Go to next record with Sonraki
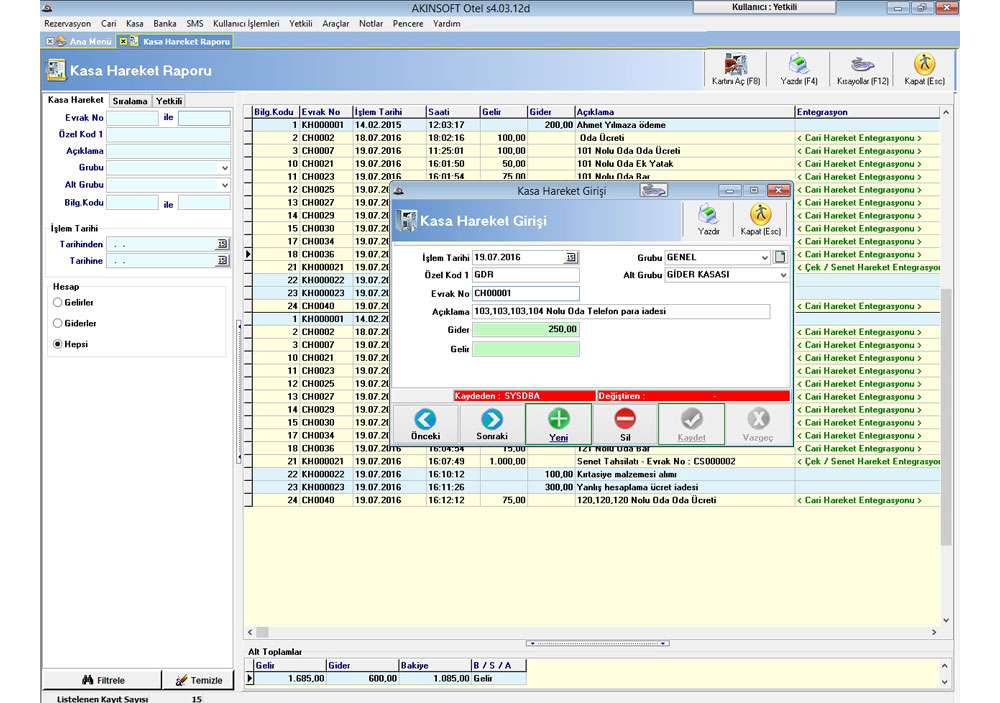Screen dimensions: 1000x703 (x=492, y=424)
